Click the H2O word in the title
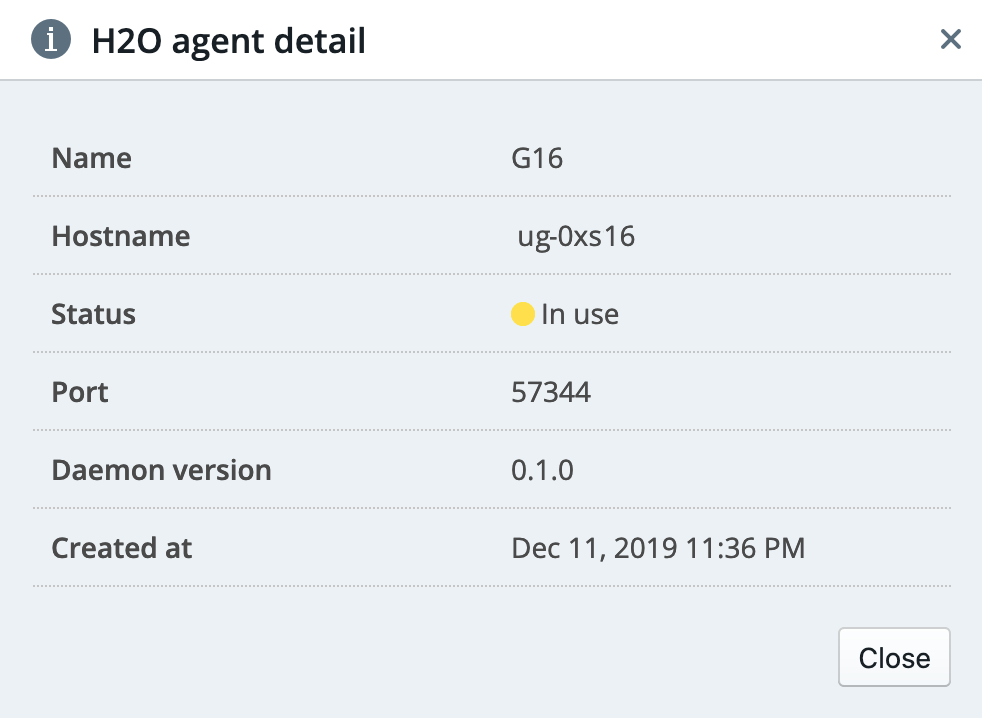Viewport: 982px width, 718px height. [x=127, y=41]
